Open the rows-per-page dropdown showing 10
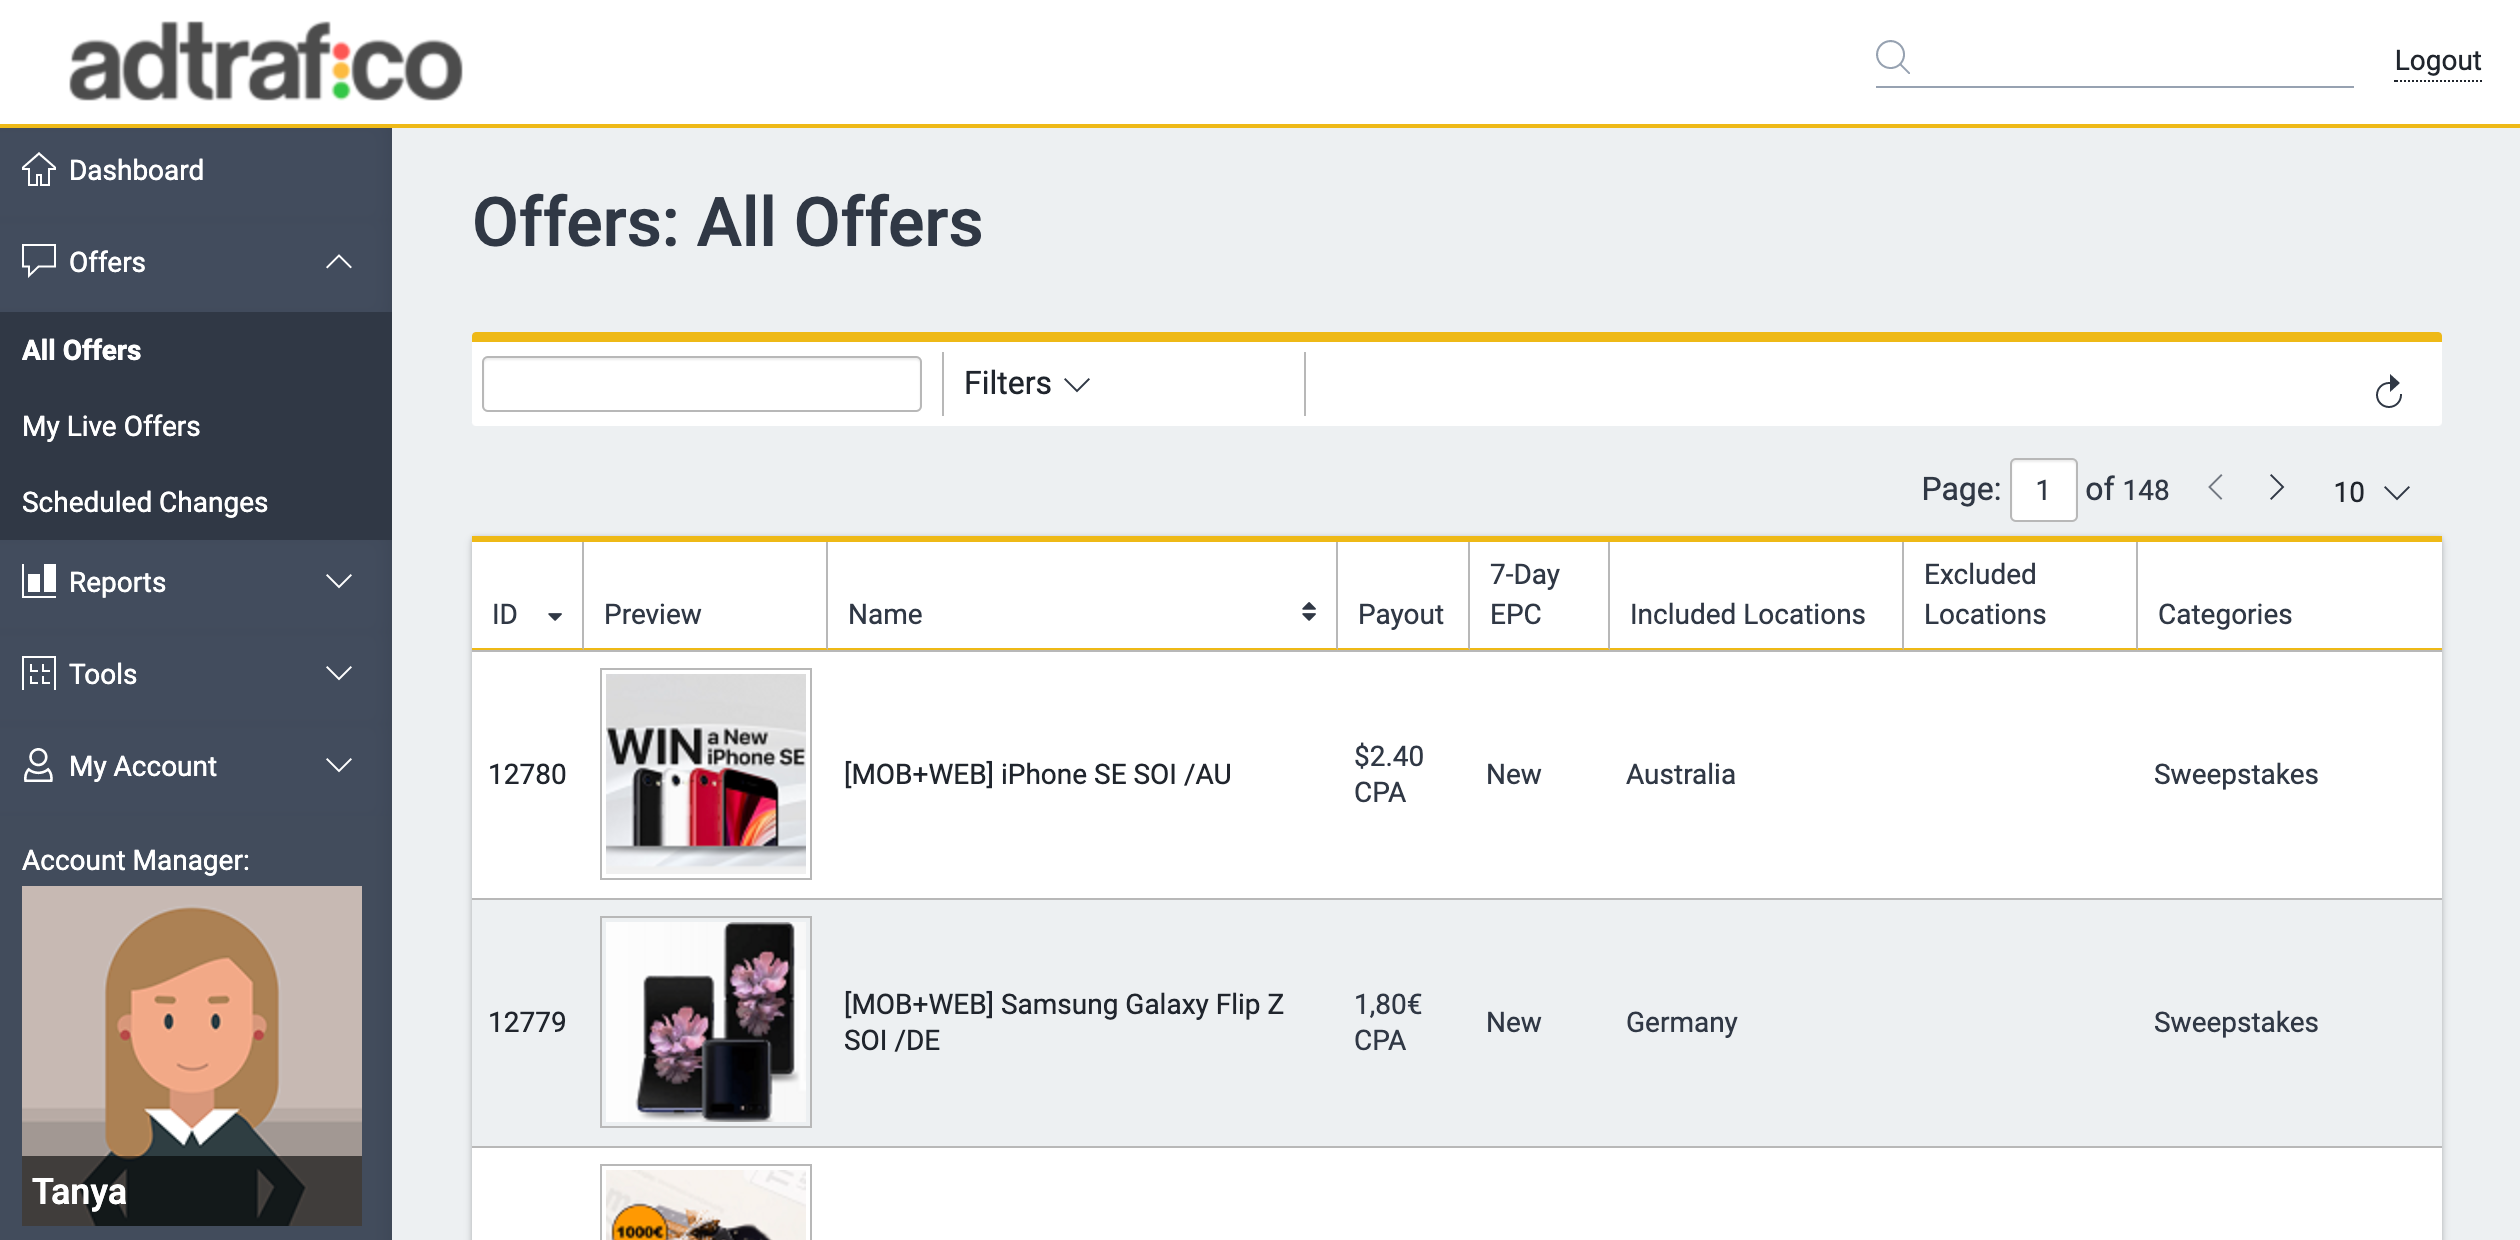The image size is (2520, 1240). coord(2371,492)
